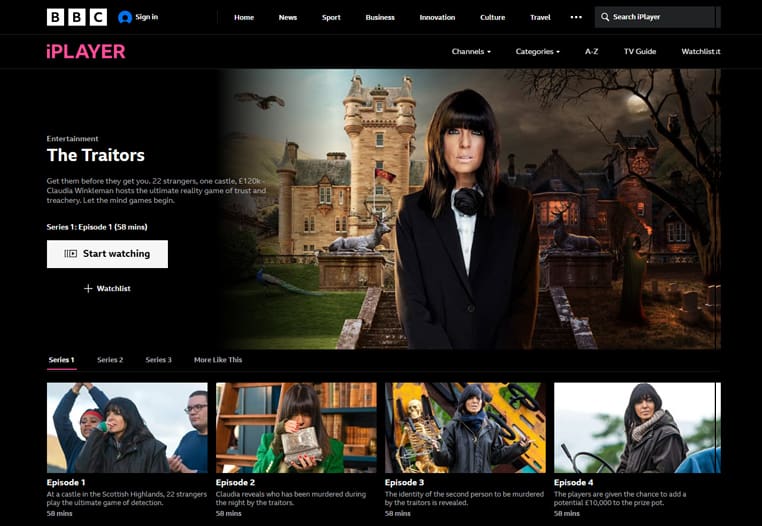Open the Episode 4 thumbnail
The height and width of the screenshot is (526, 762).
point(637,428)
